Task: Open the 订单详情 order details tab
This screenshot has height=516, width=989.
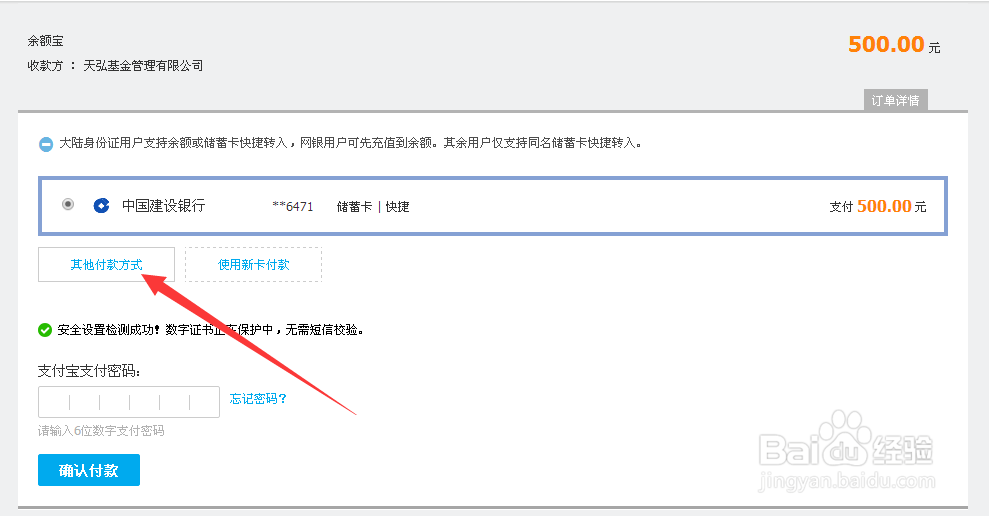Action: tap(896, 100)
